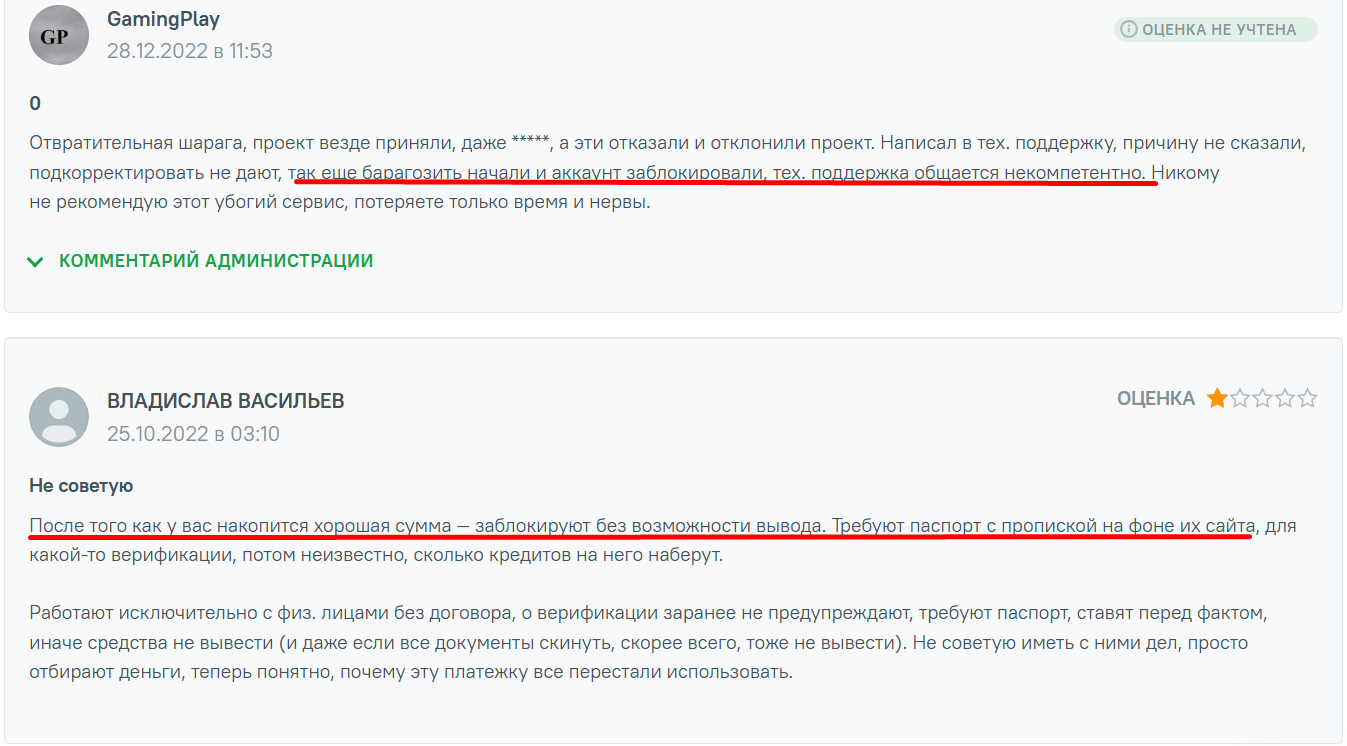Click the orange star rating indicator
Viewport: 1347px width, 746px height.
1218,397
